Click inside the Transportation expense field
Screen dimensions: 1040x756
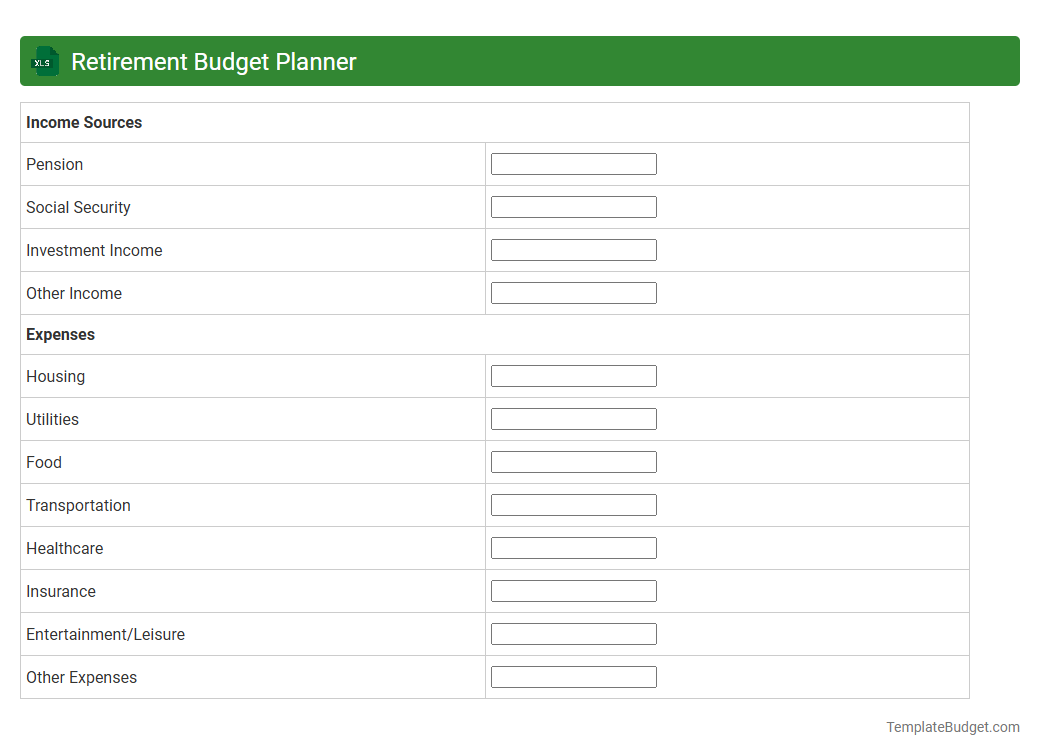point(573,504)
